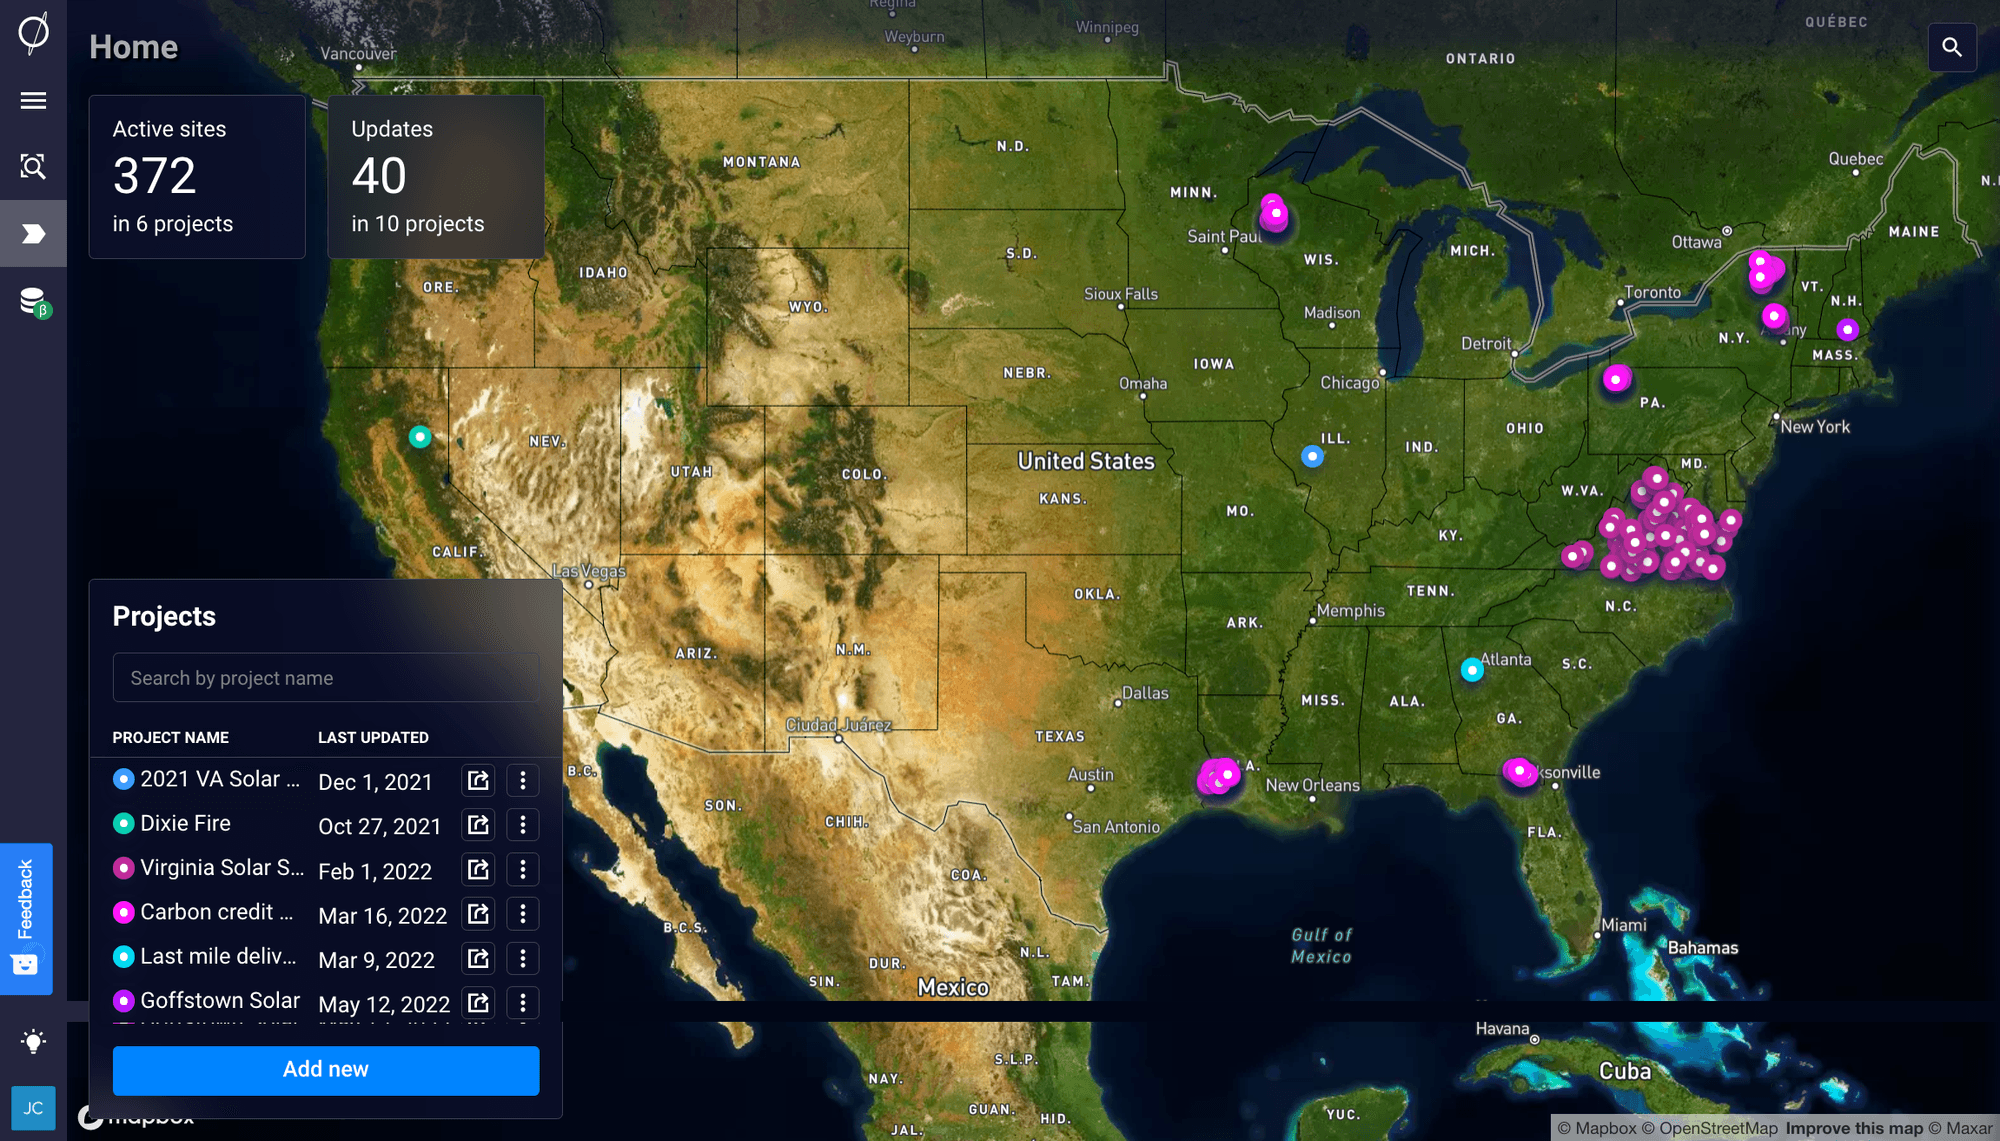
Task: Open more options for Carbon credit project
Action: click(x=522, y=914)
